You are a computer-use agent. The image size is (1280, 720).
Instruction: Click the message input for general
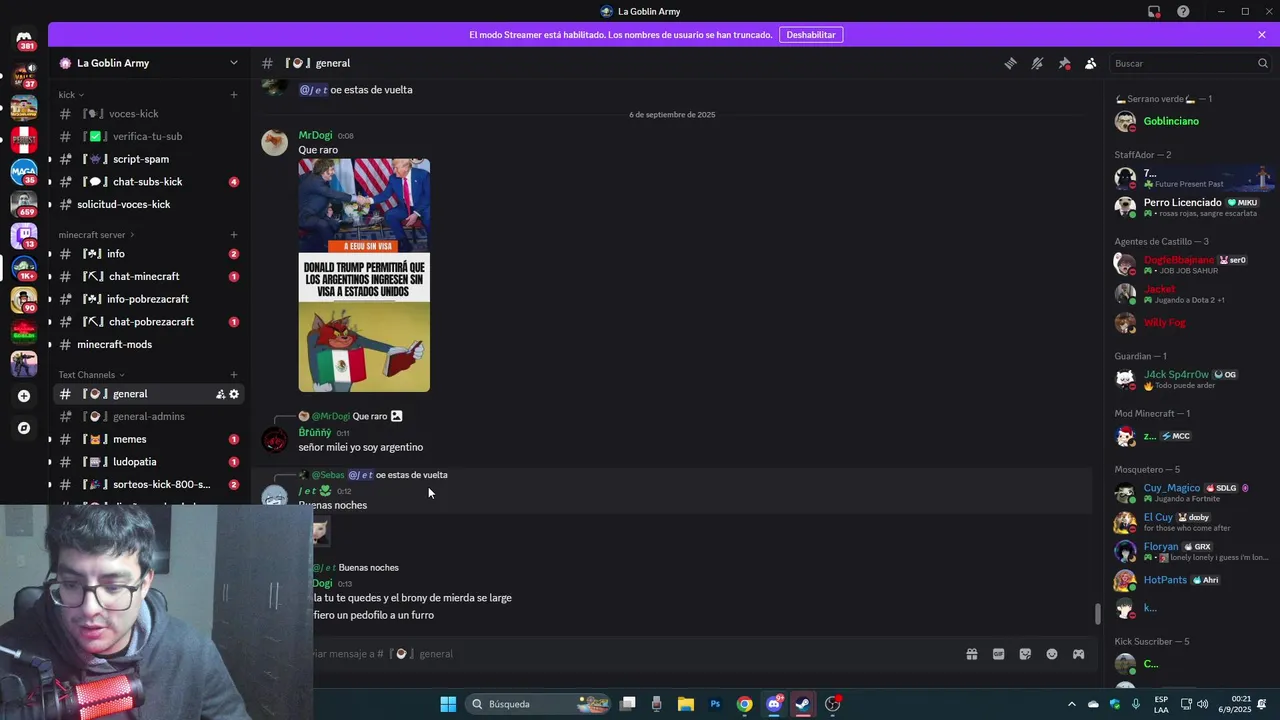pyautogui.click(x=630, y=654)
